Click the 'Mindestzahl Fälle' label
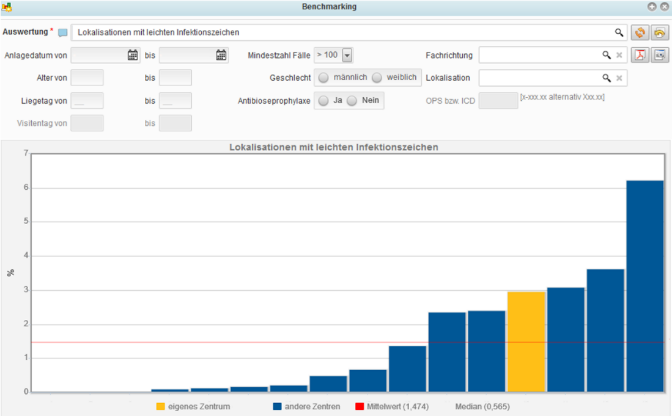Image resolution: width=672 pixels, height=416 pixels. pos(279,55)
